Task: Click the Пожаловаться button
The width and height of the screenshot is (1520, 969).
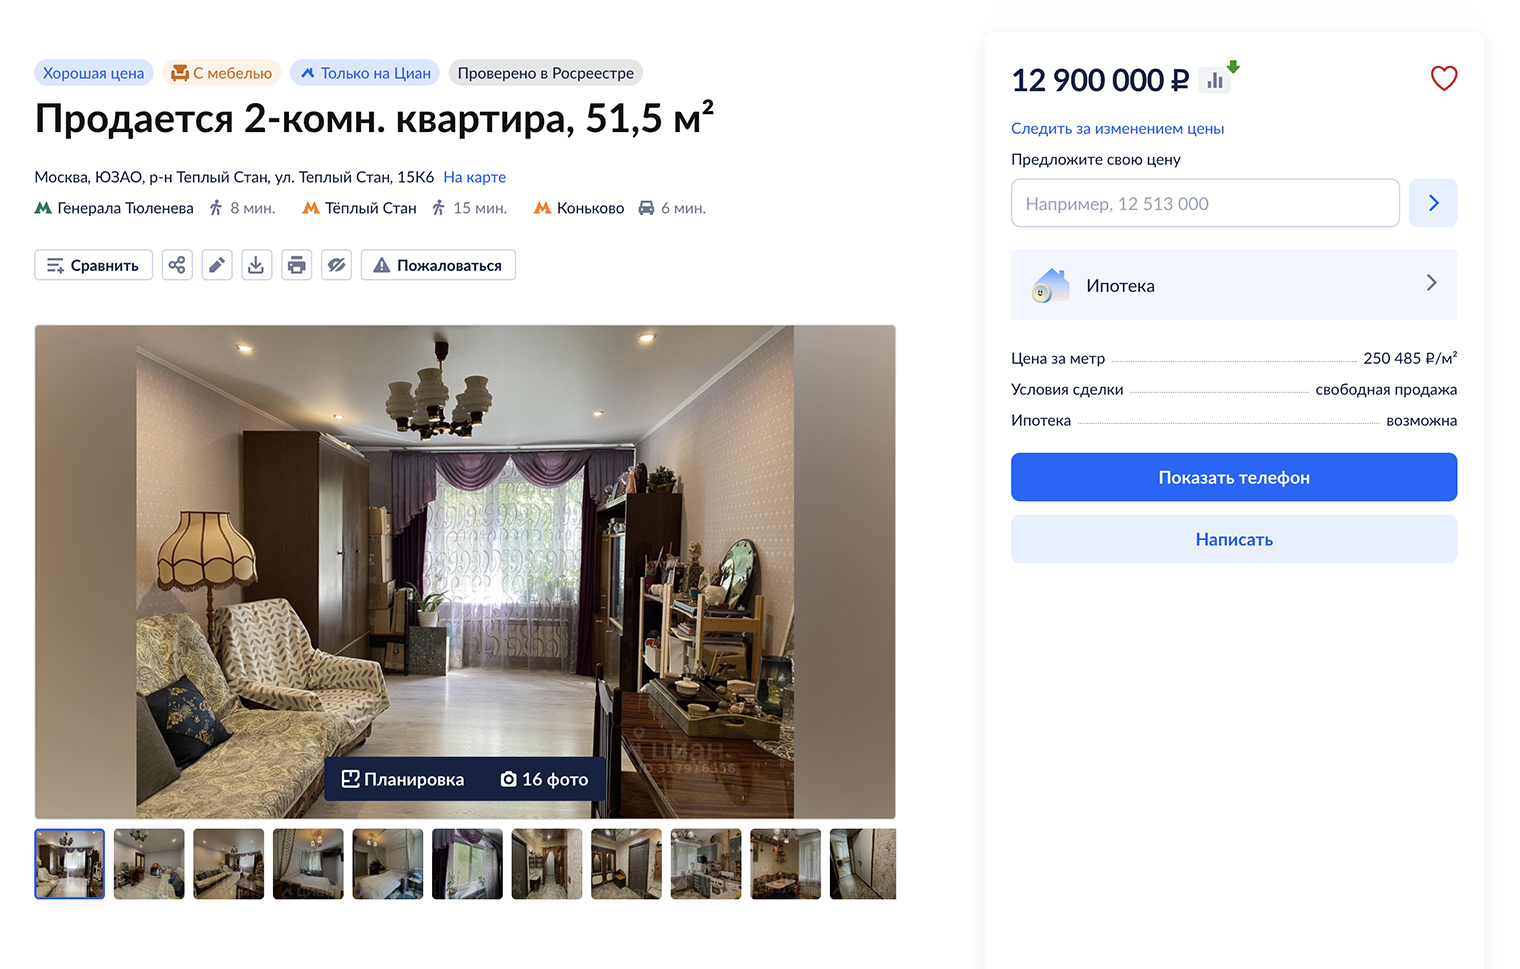Action: tap(438, 265)
